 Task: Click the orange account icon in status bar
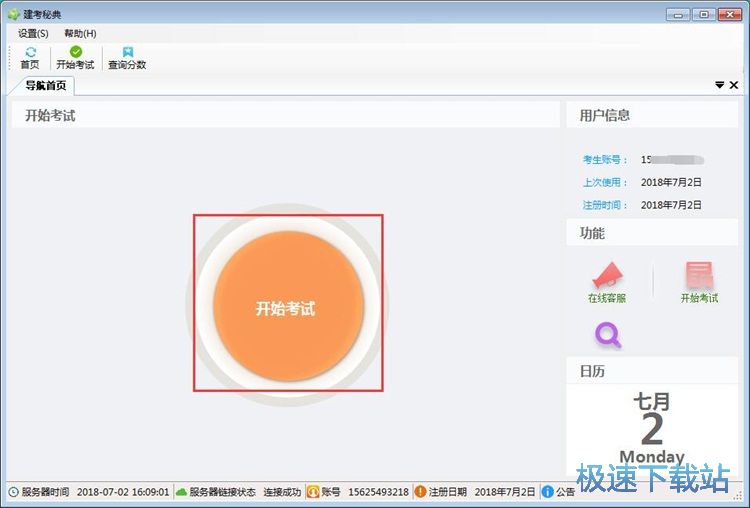tap(313, 492)
